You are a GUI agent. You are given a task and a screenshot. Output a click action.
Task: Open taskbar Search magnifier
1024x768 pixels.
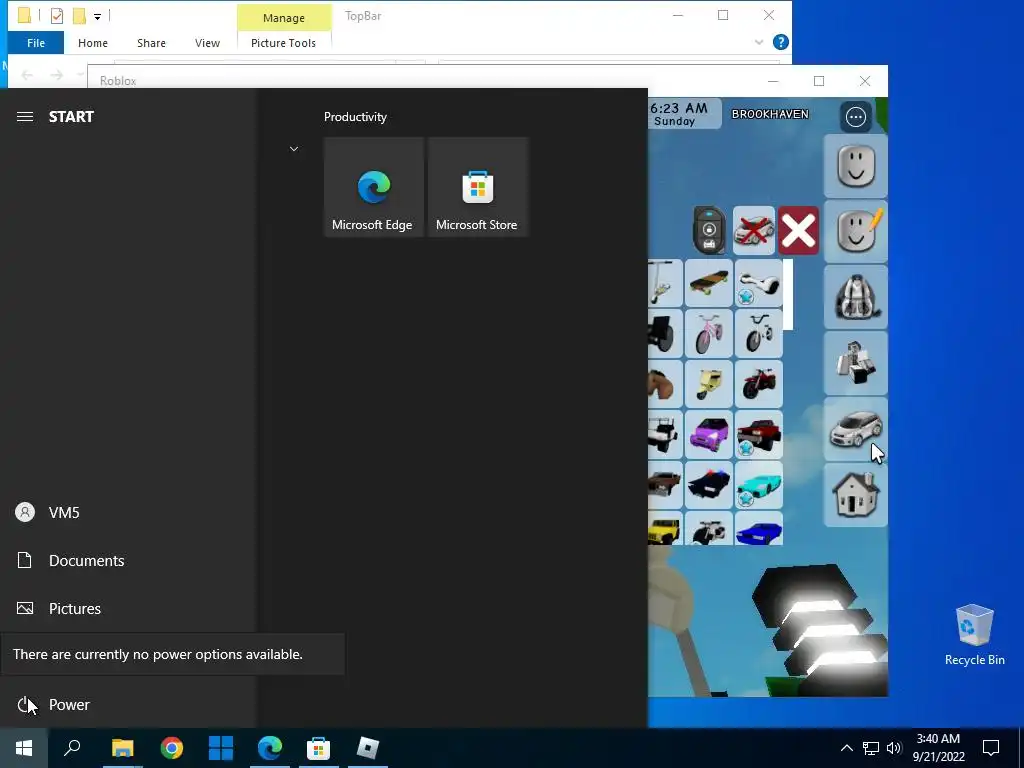(72, 748)
